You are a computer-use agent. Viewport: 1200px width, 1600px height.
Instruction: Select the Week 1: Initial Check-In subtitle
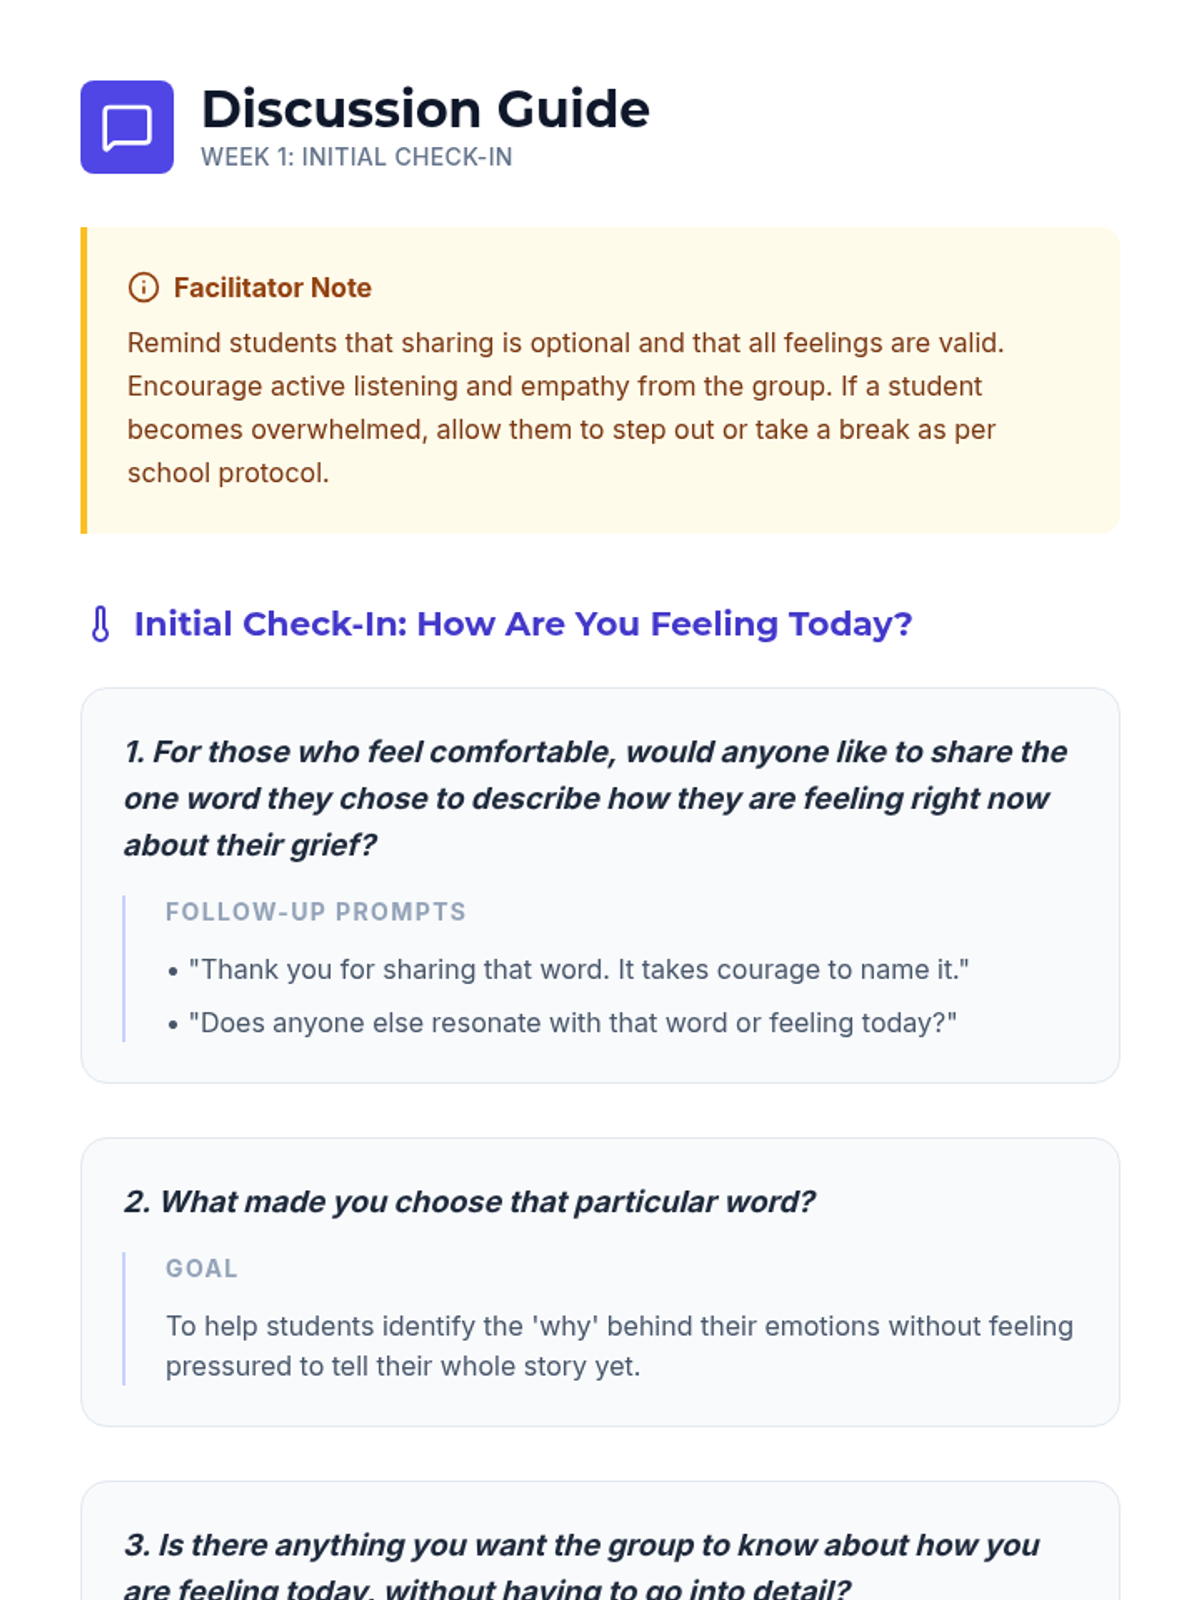tap(356, 157)
